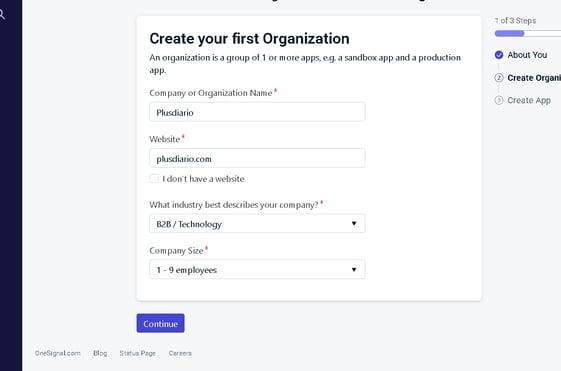Select the Create App step
The height and width of the screenshot is (371, 561).
529,101
